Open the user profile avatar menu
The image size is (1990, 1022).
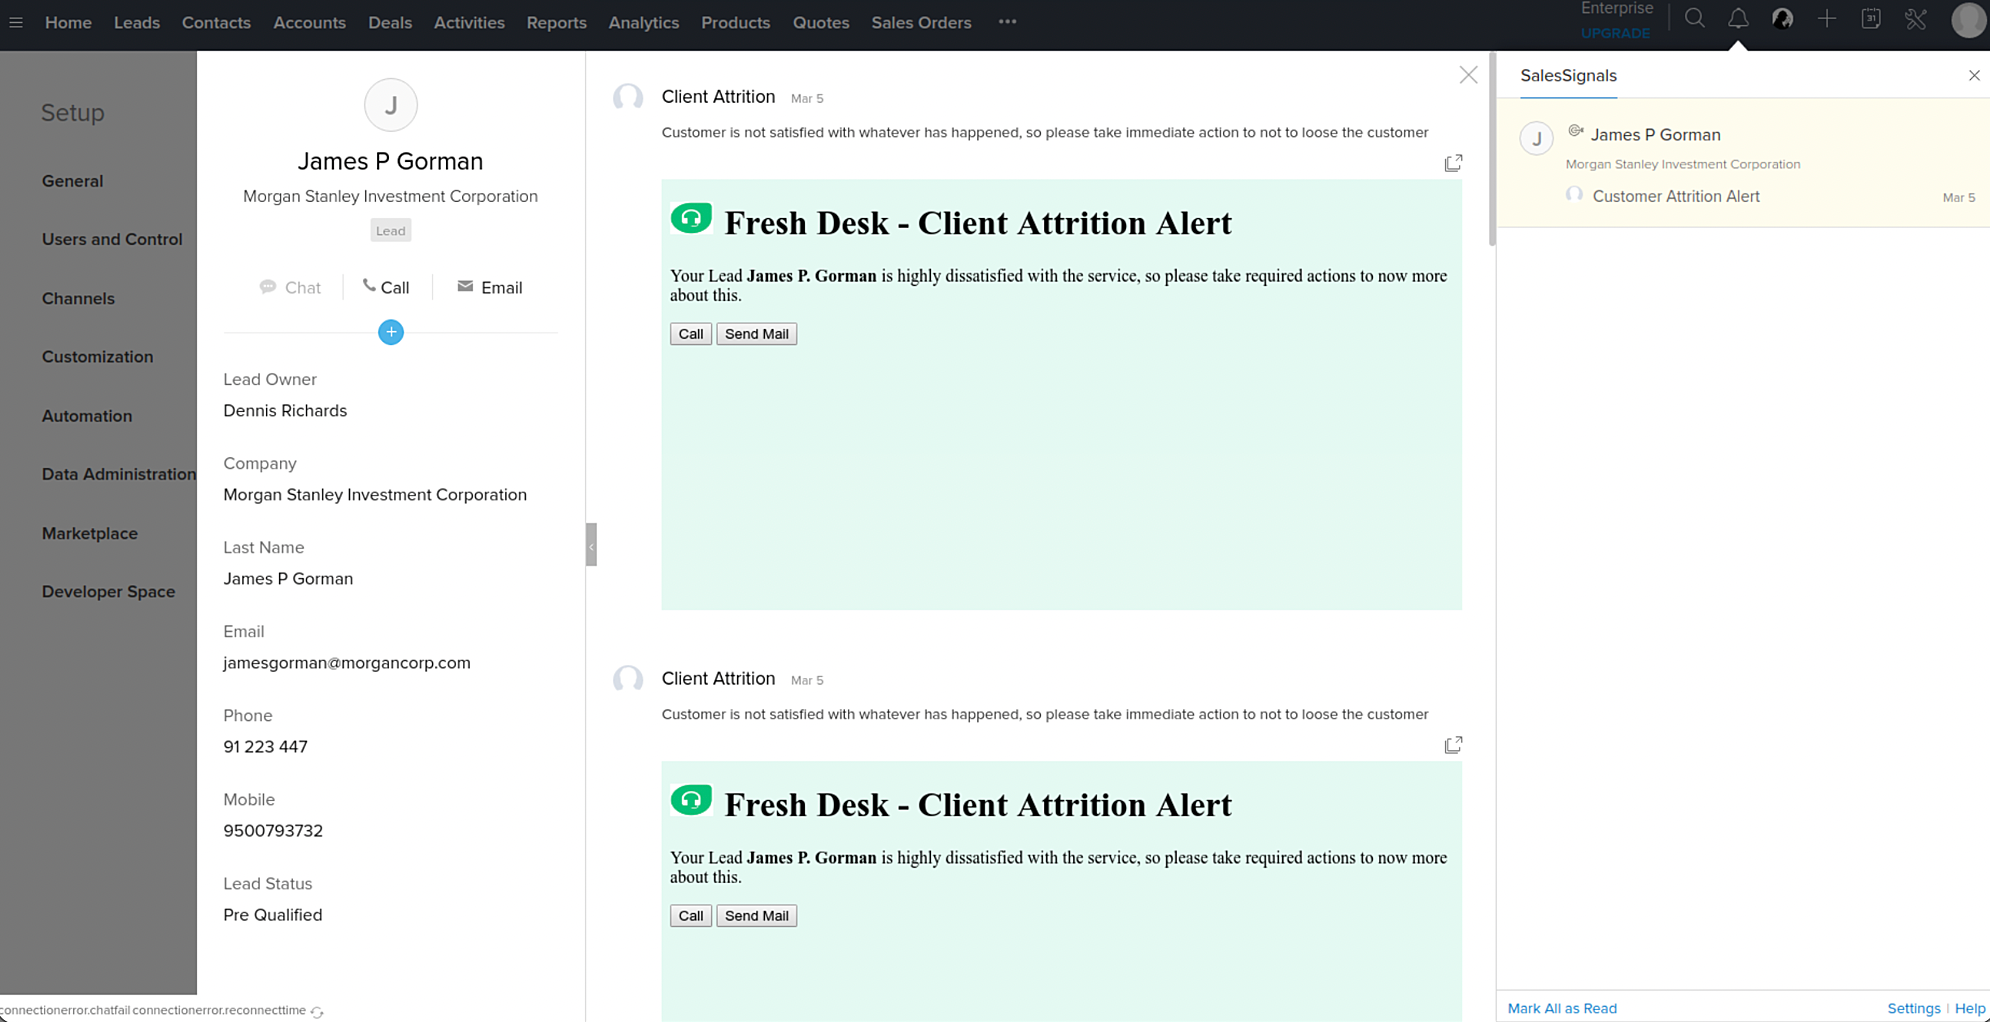pyautogui.click(x=1967, y=20)
